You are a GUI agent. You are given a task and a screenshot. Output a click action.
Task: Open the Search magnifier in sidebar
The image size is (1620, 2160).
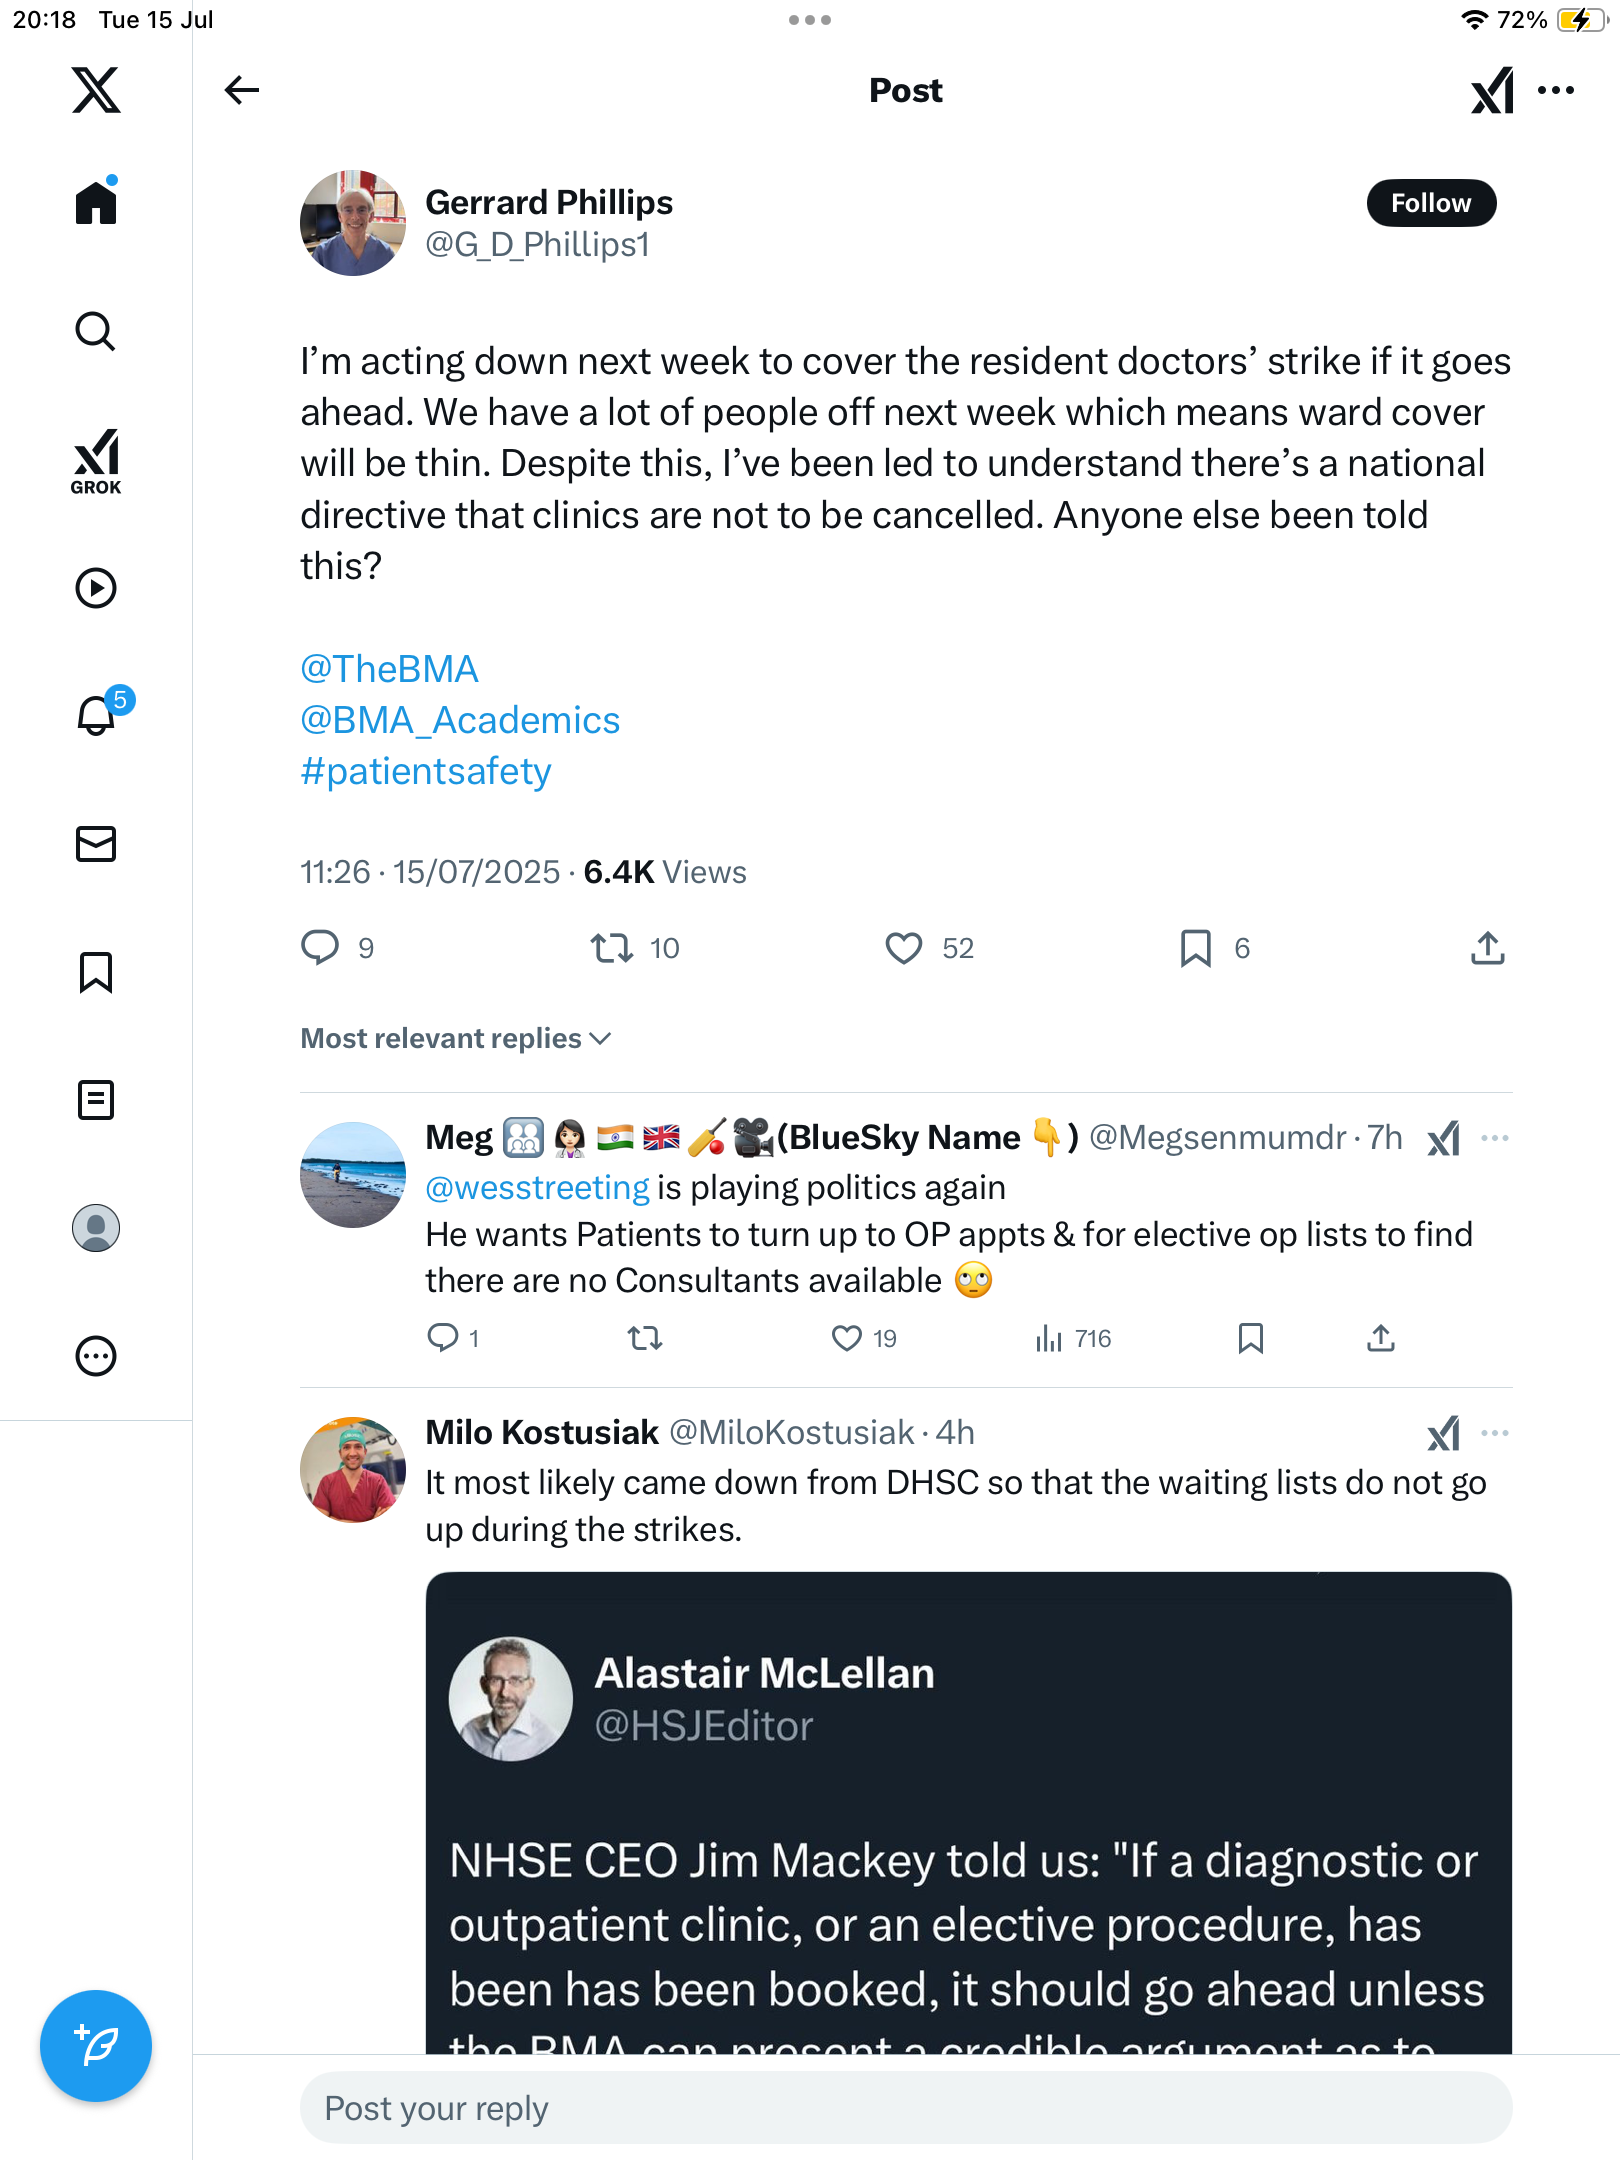pos(96,331)
